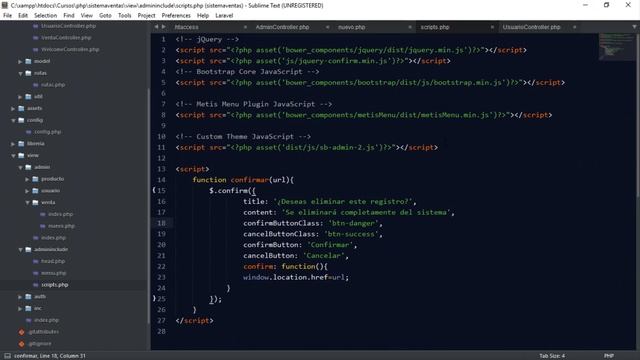Click the rutas folder icon

point(28,73)
